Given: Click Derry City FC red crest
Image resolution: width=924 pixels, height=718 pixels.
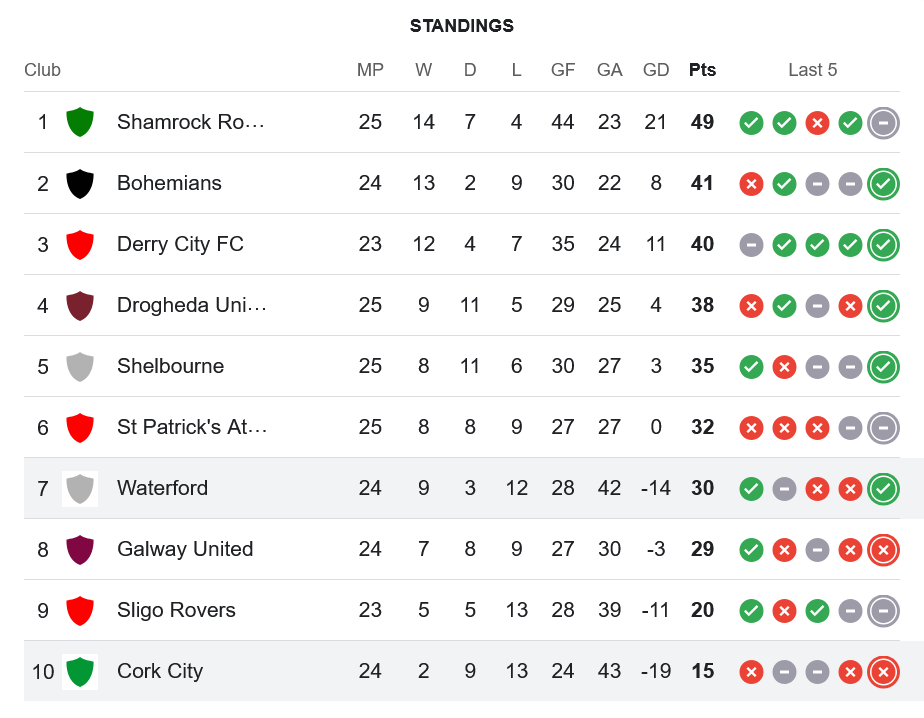Looking at the screenshot, I should tap(80, 244).
